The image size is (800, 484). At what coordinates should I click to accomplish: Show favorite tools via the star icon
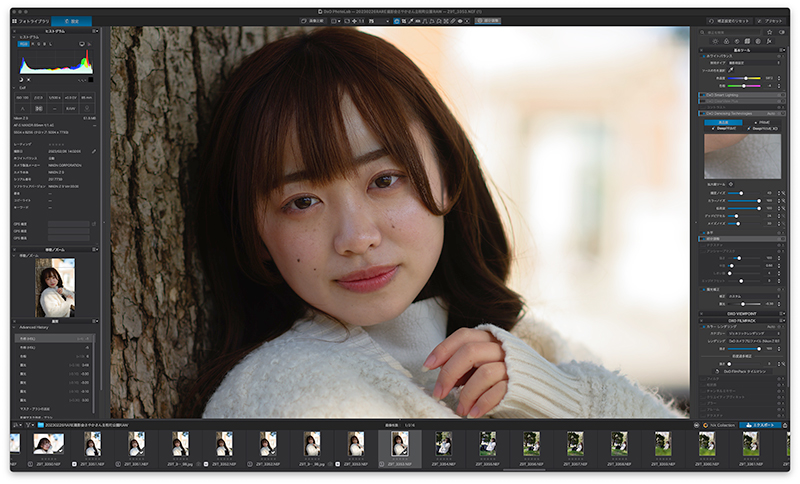[769, 32]
